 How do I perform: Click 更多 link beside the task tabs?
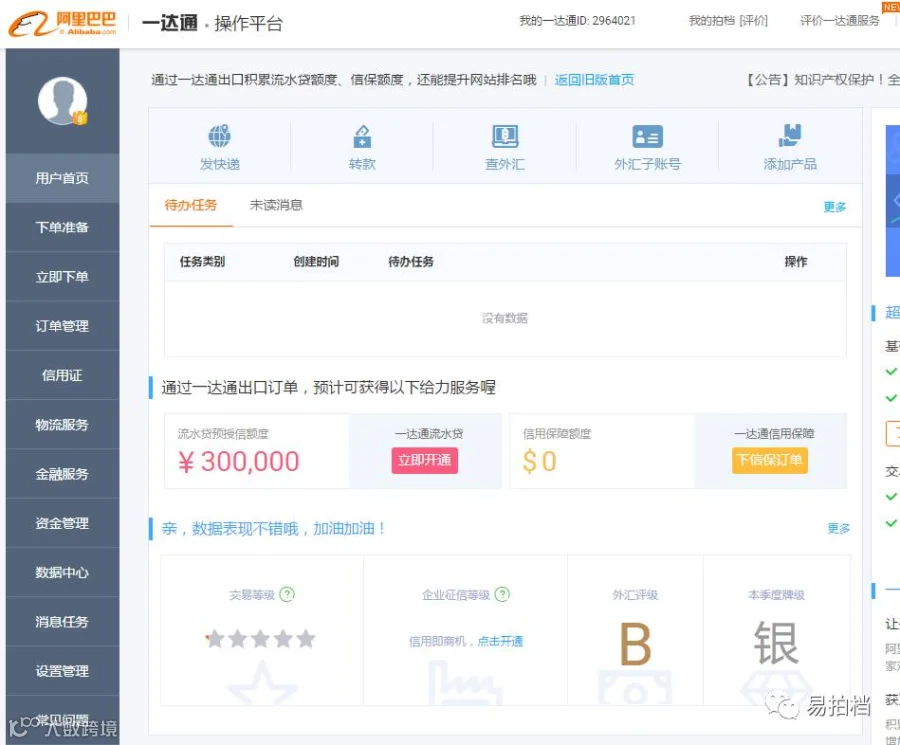[835, 207]
